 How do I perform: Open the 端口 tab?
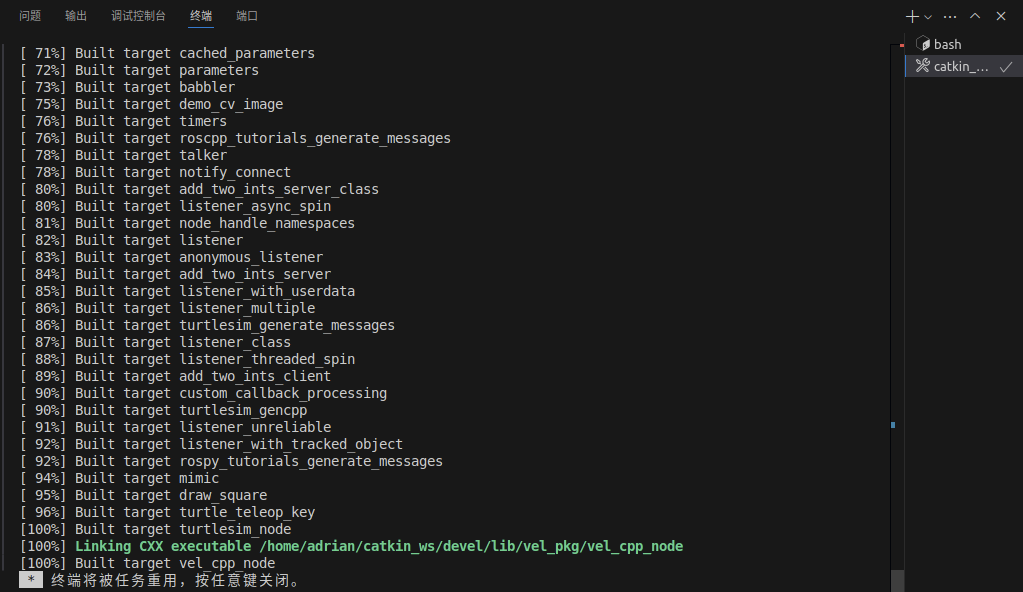247,16
